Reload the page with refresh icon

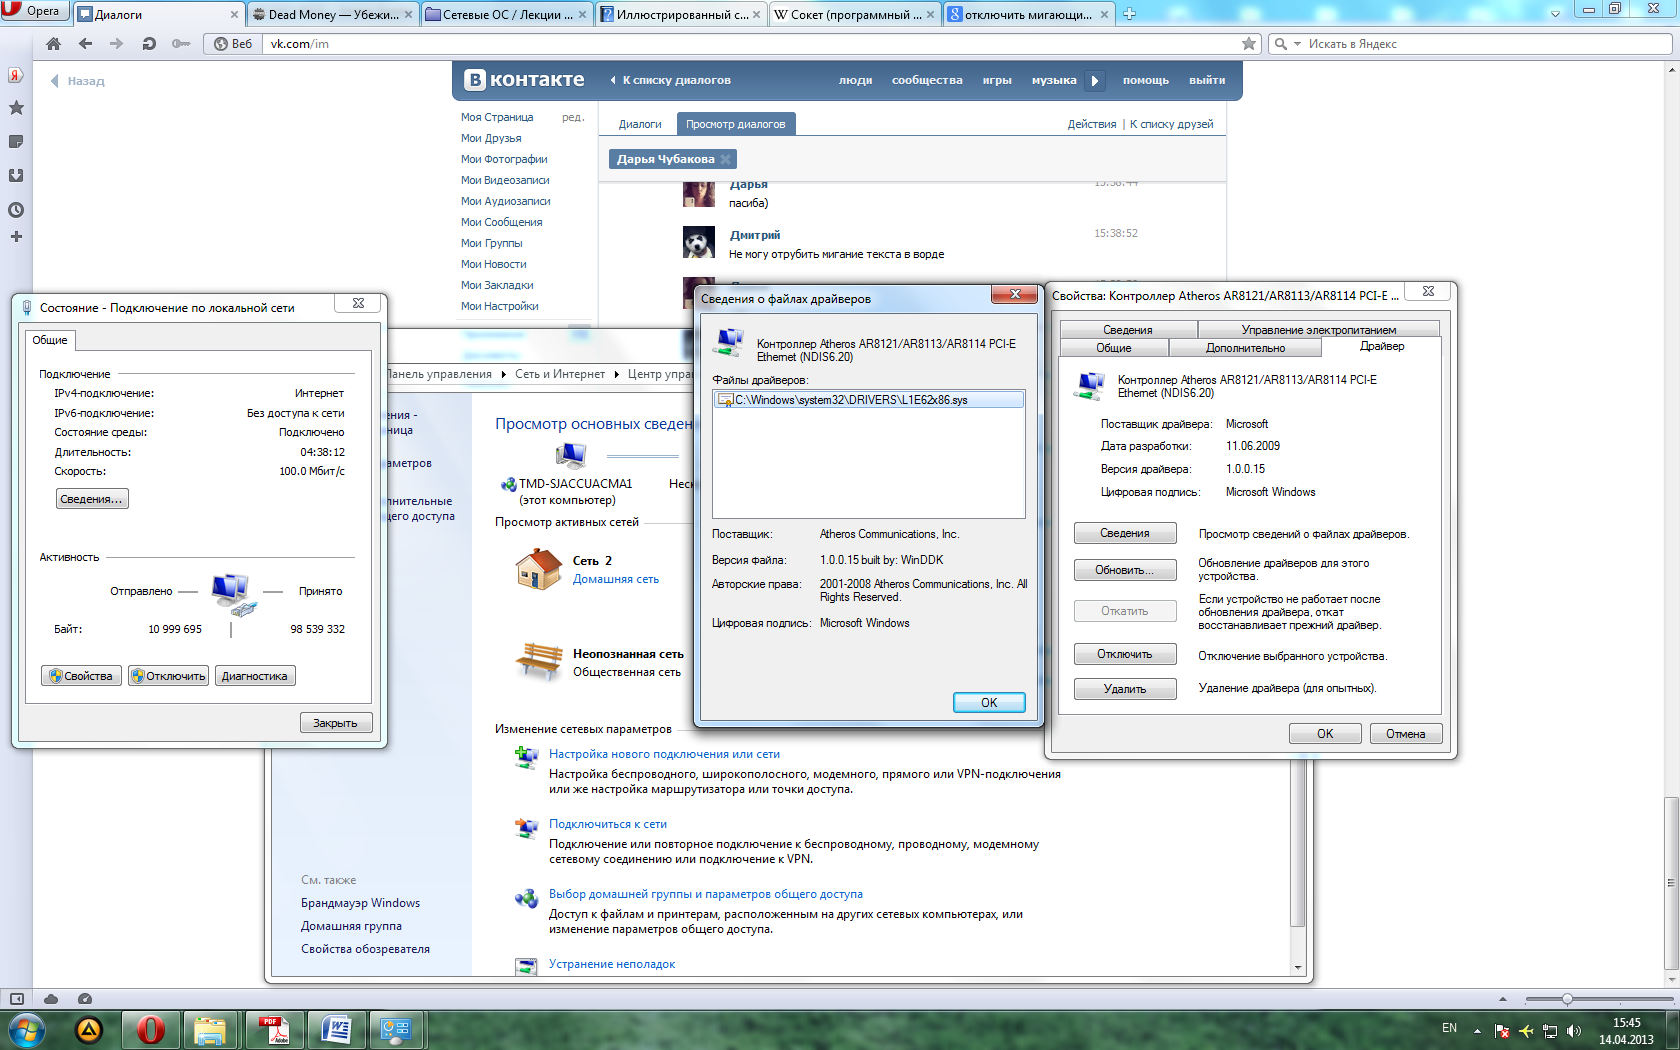point(149,44)
